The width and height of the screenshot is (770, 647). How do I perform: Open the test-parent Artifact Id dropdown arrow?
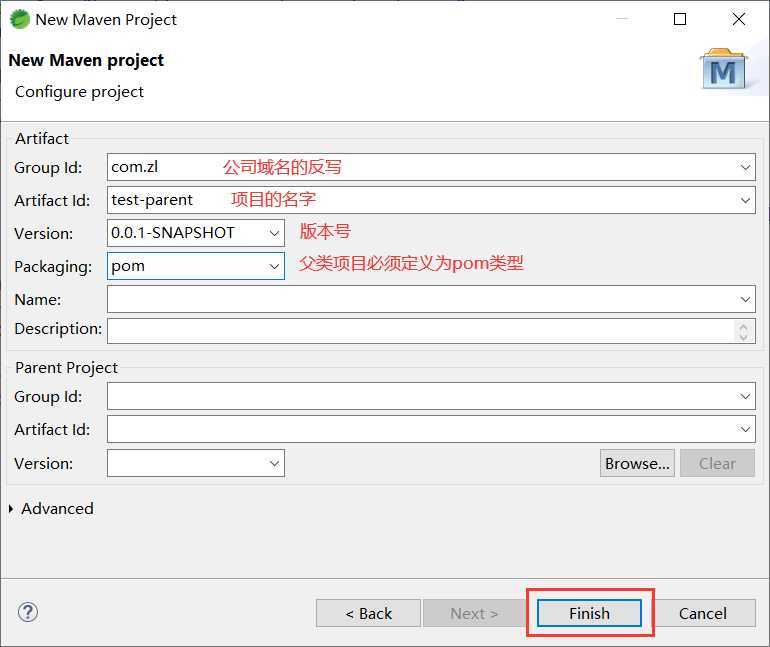point(745,200)
